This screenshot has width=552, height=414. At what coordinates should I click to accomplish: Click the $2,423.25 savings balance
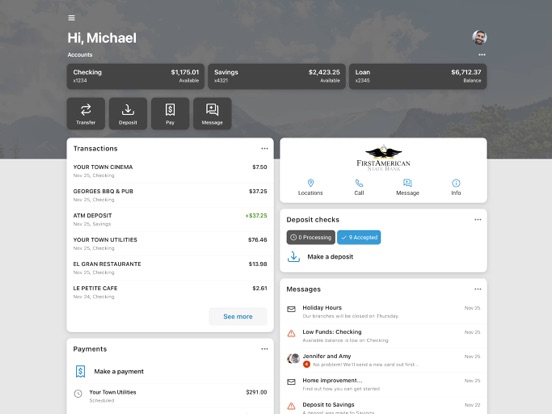point(324,72)
